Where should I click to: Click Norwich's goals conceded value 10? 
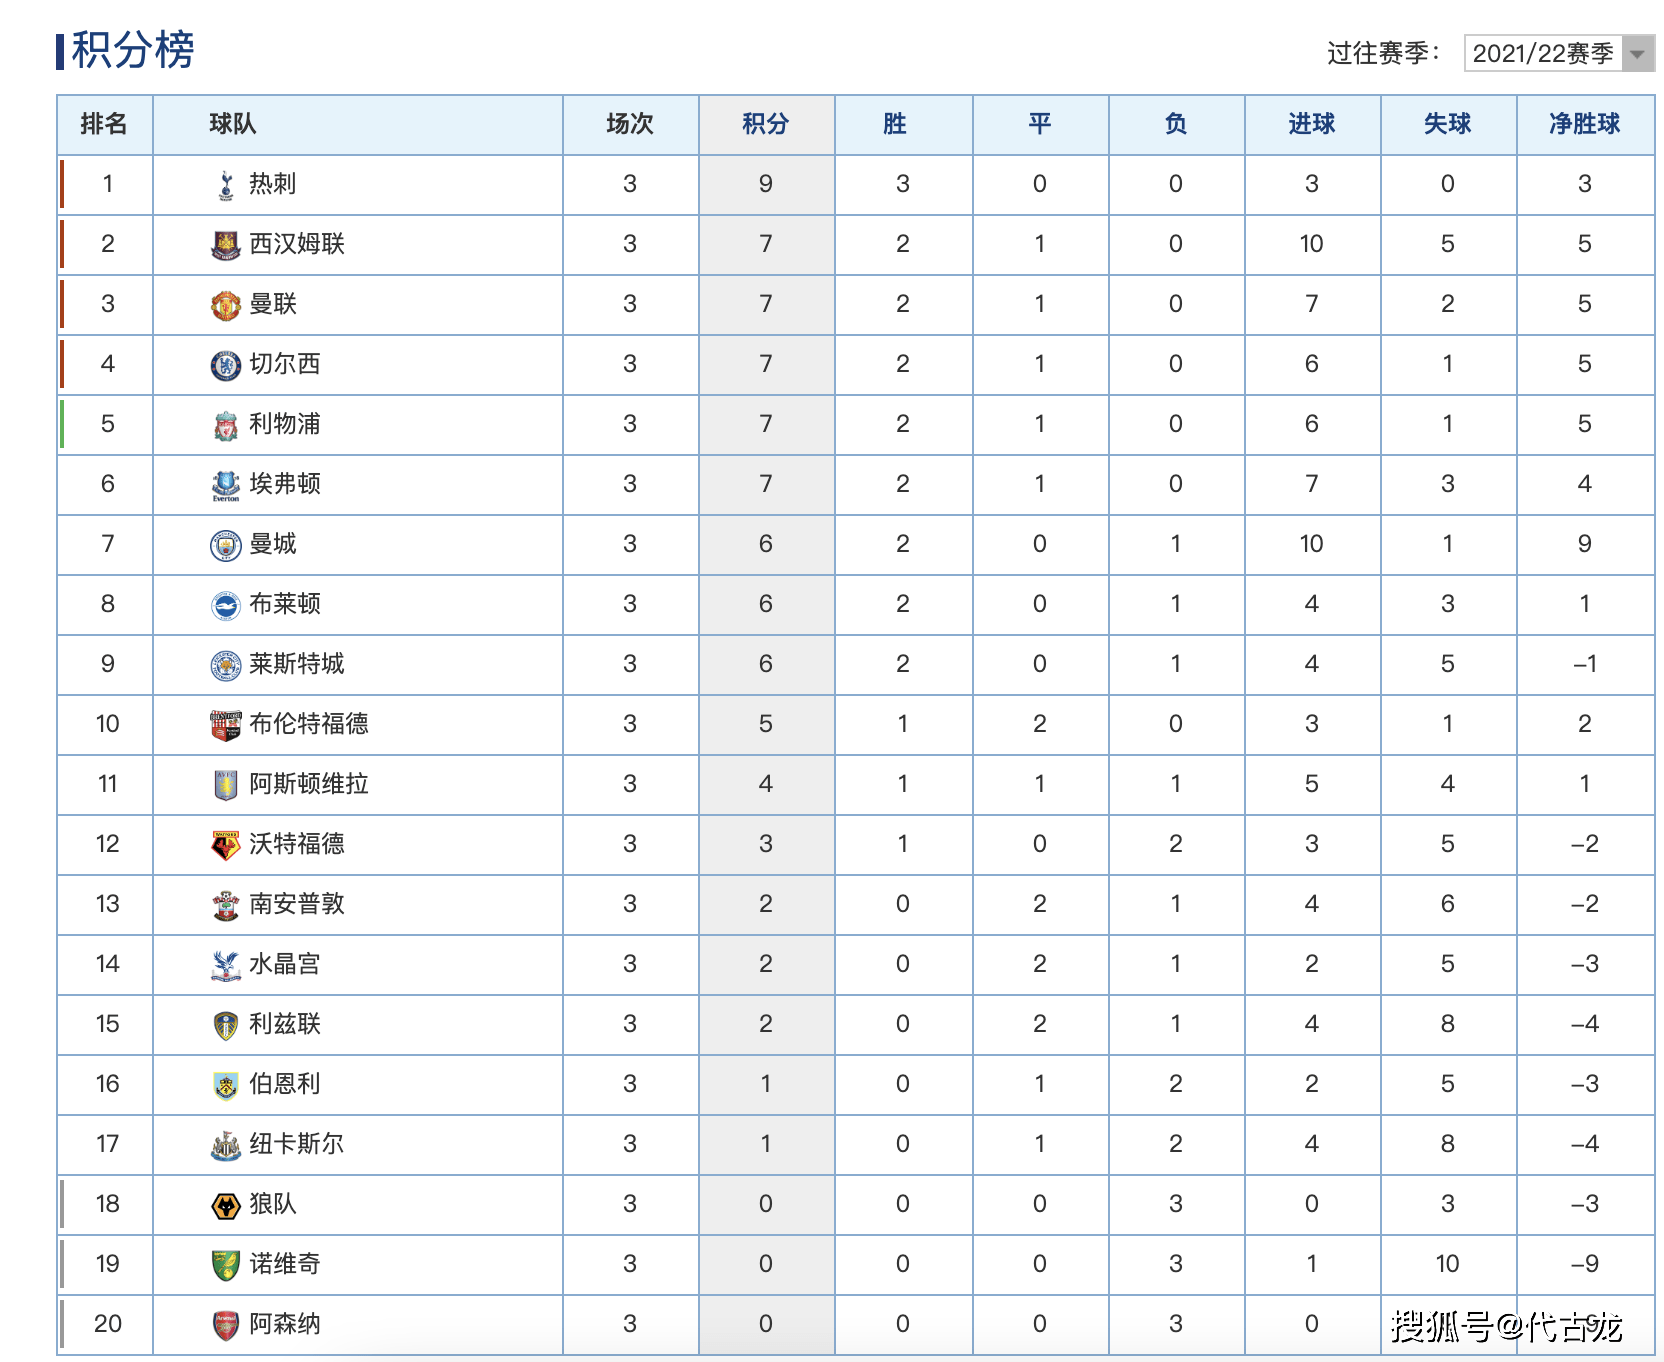coord(1448,1264)
